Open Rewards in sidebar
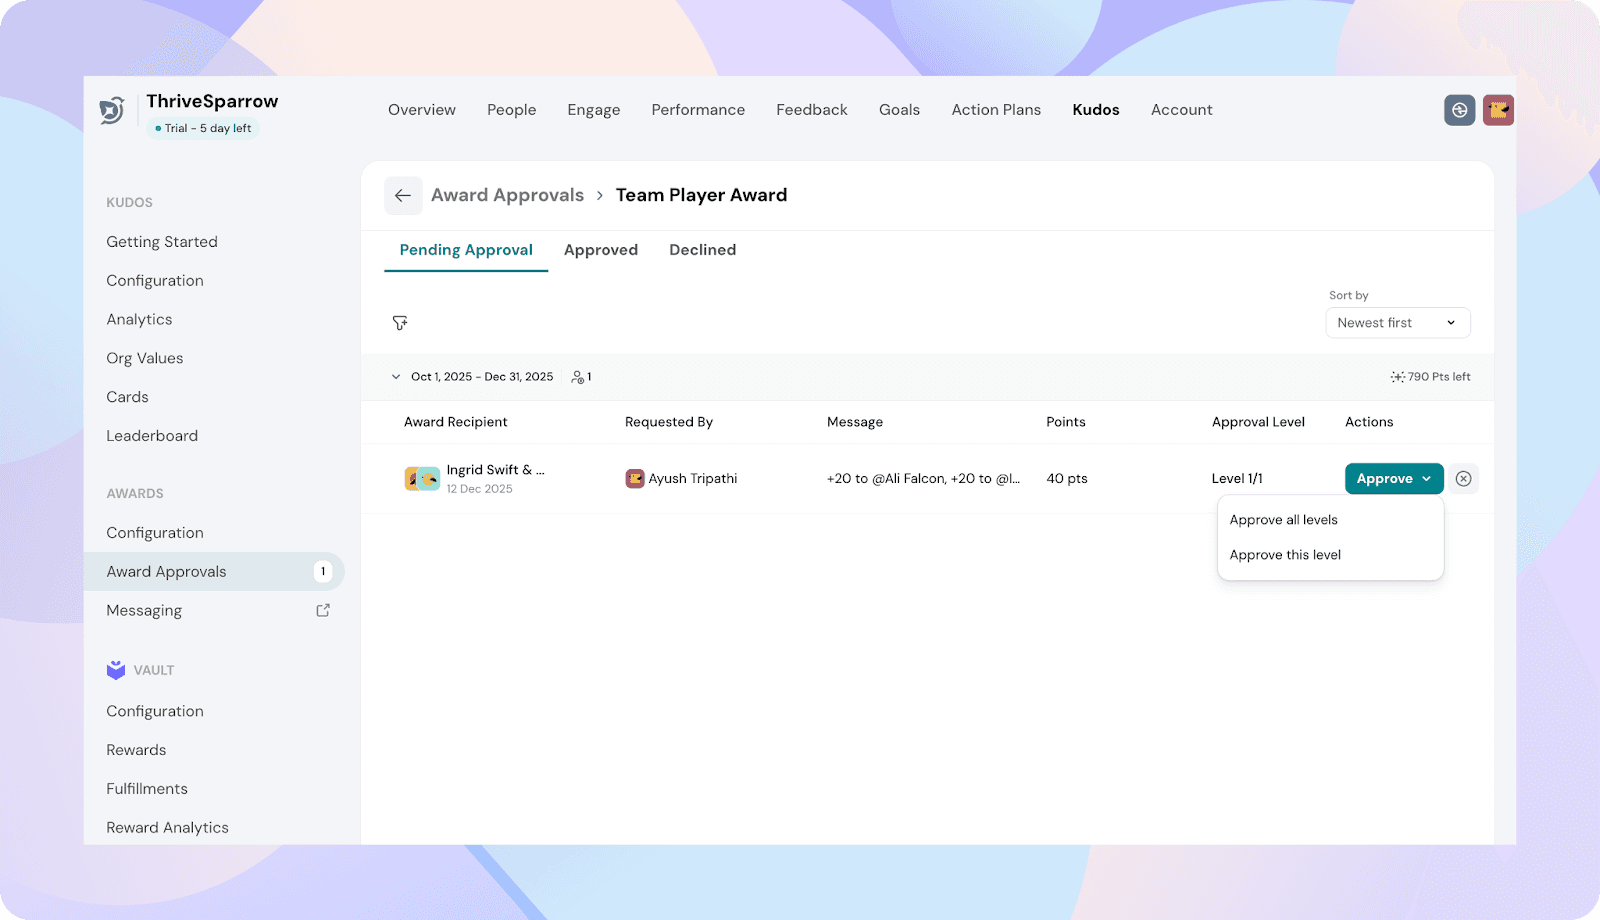Screen dimensions: 1600x920 click(x=136, y=750)
